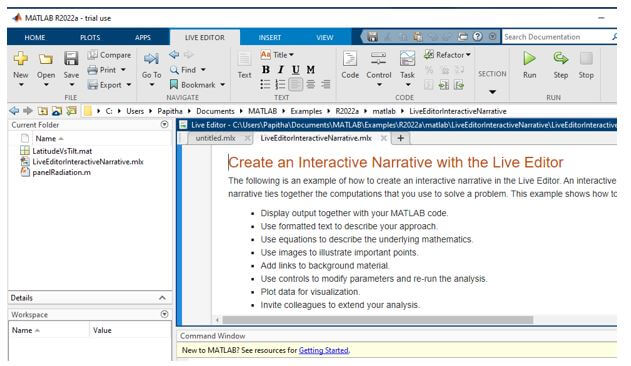This screenshot has width=631, height=366.
Task: Navigate back in folder history
Action: 14,111
